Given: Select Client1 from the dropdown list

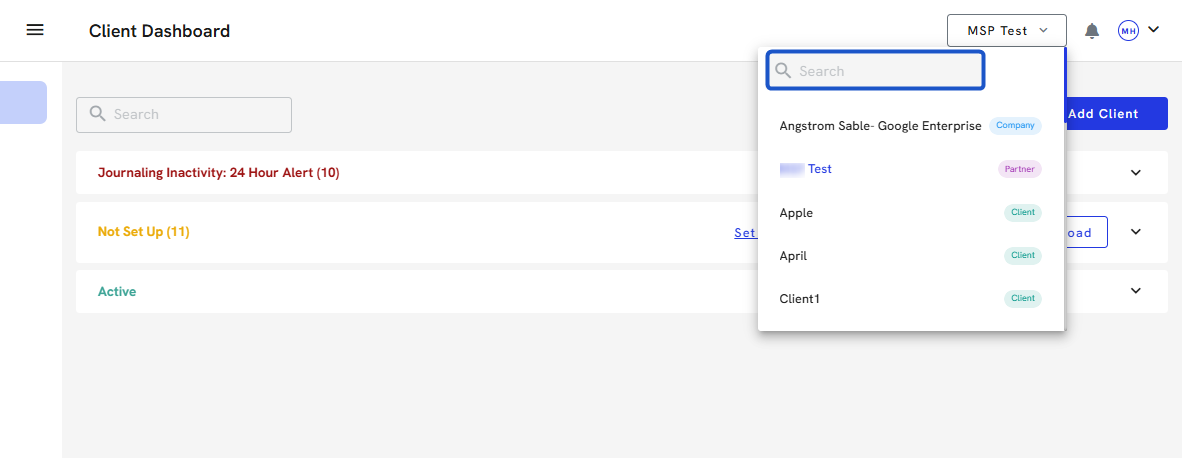Looking at the screenshot, I should 799,299.
